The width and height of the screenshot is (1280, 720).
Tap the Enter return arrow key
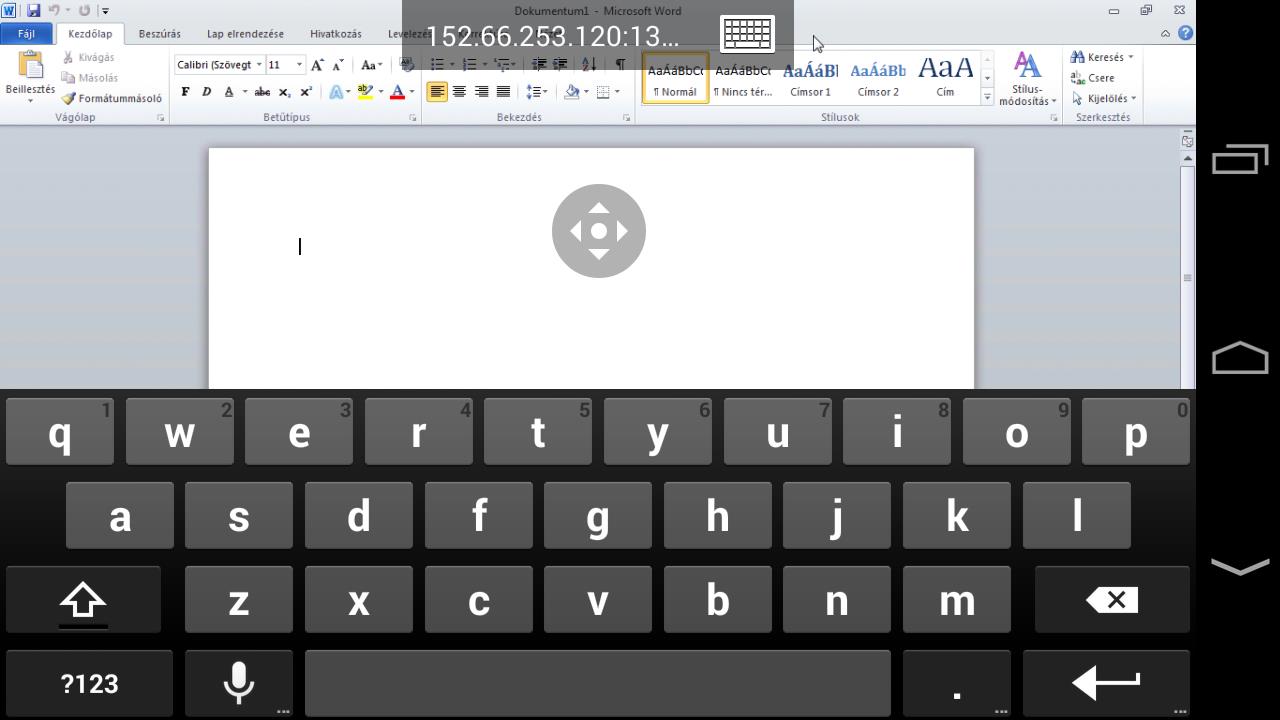[1106, 683]
